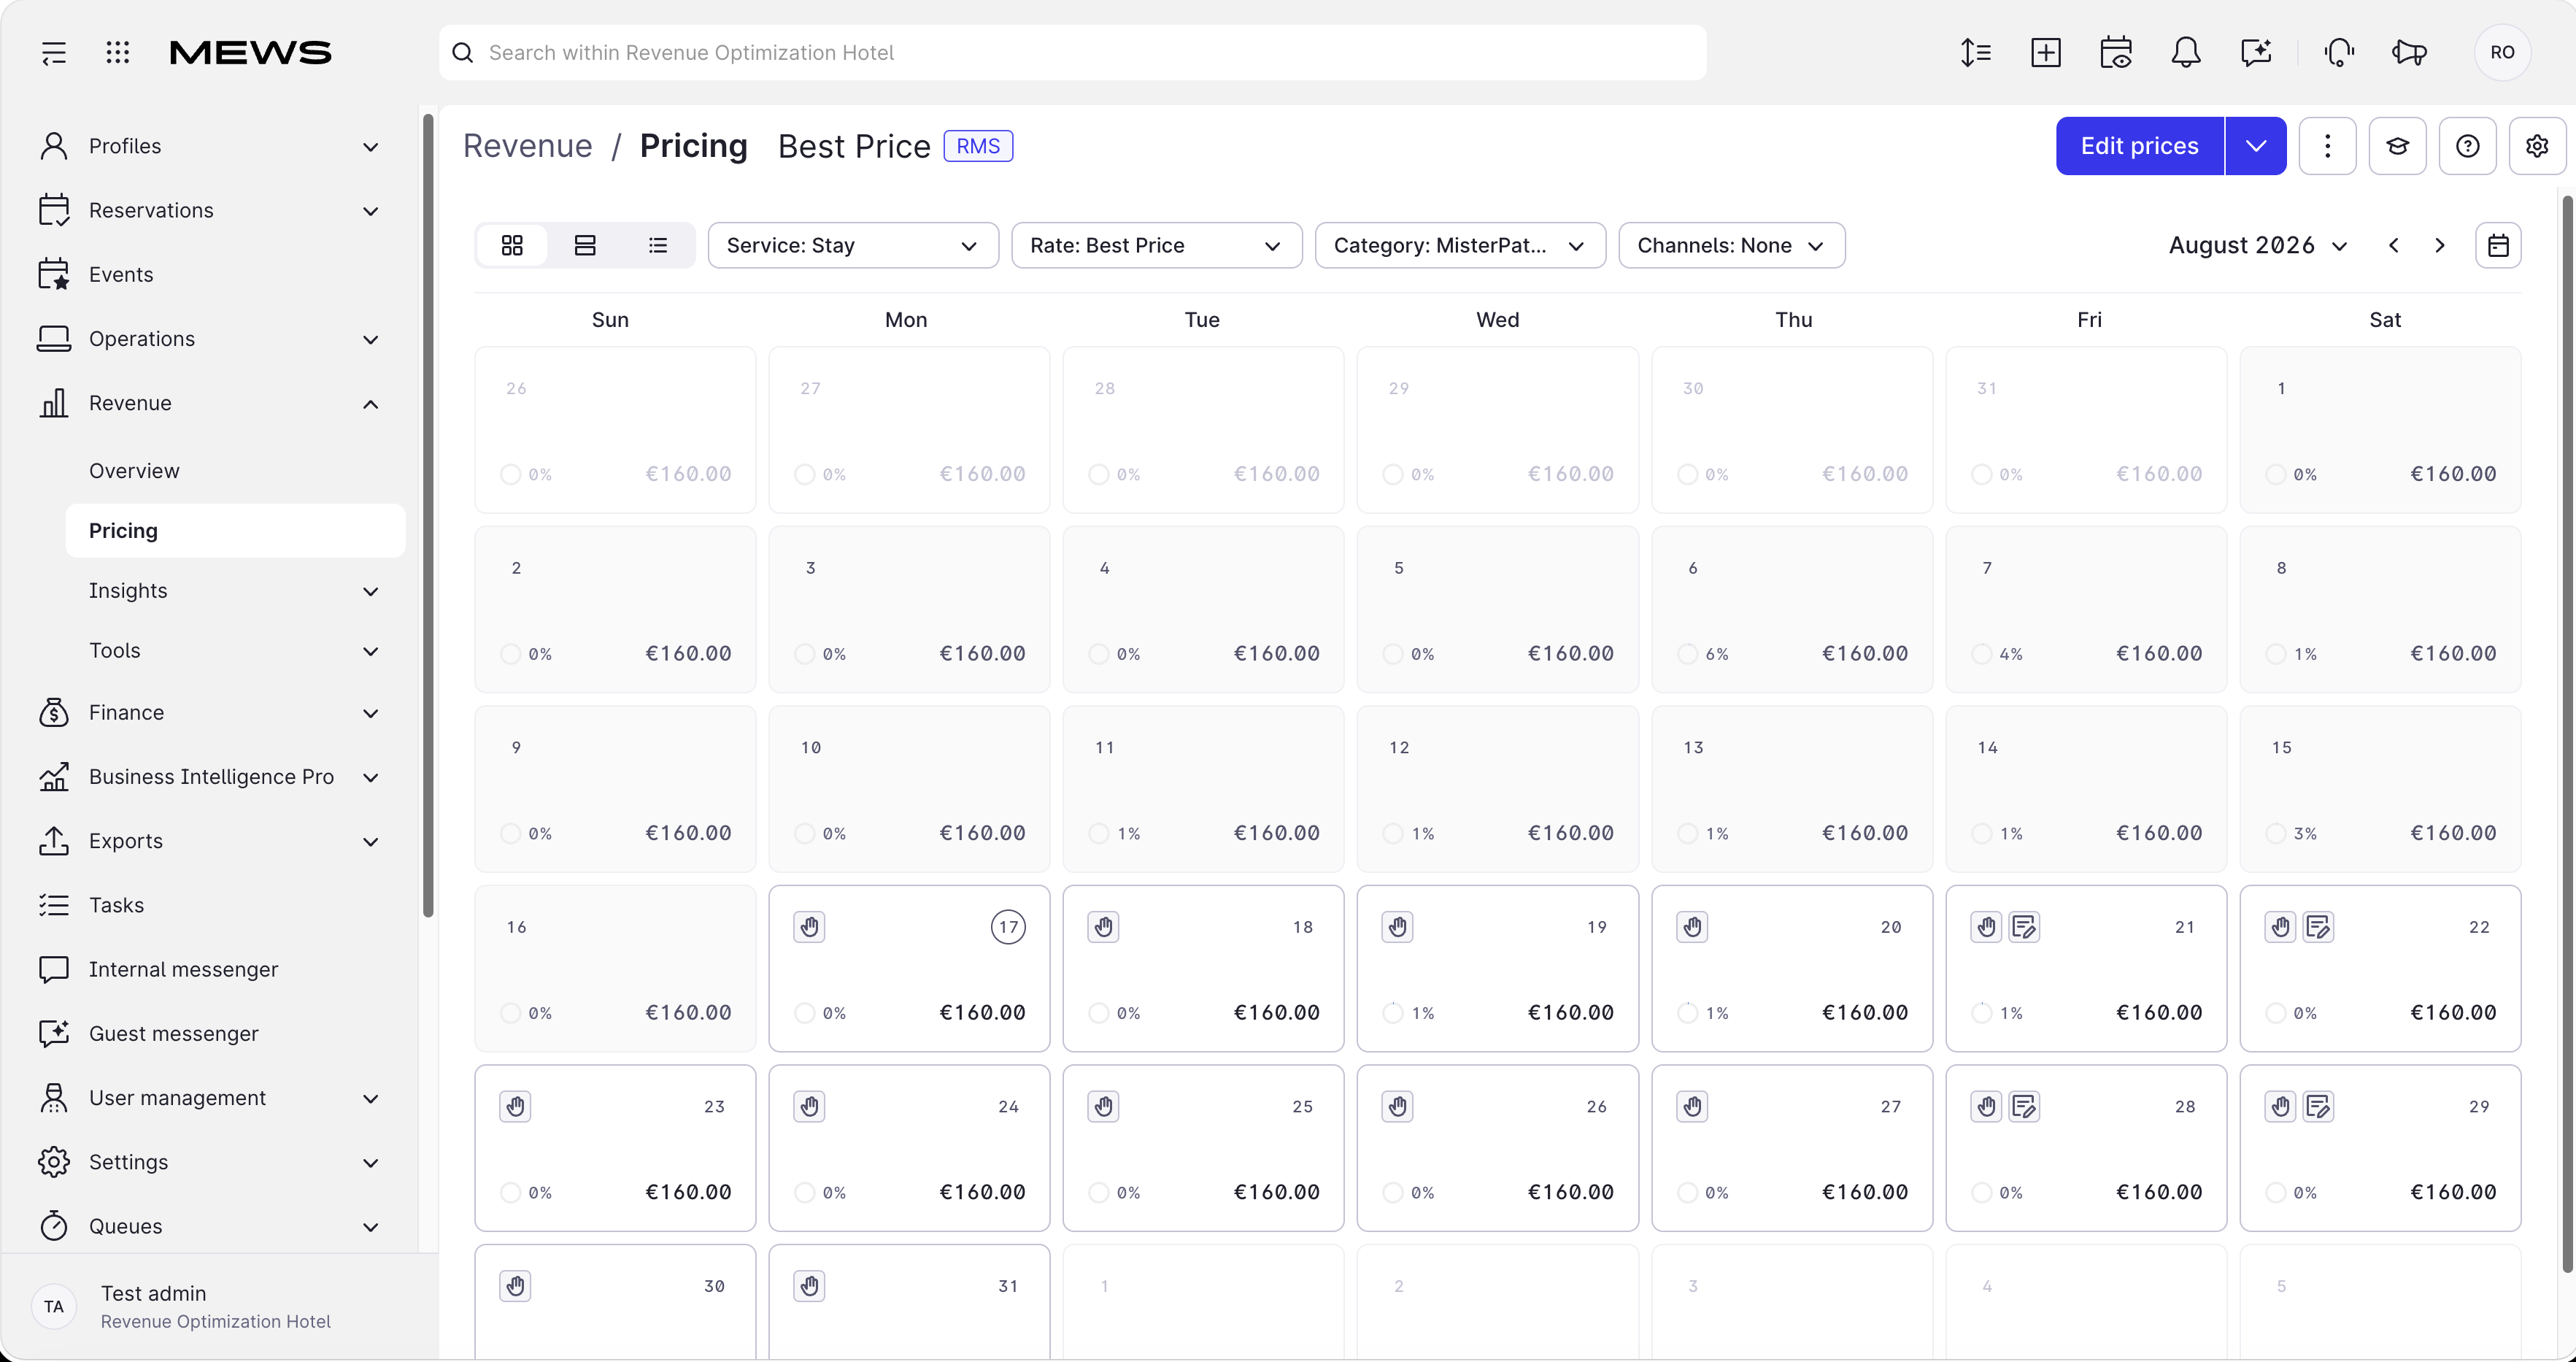Open the support headset icon
This screenshot has height=1362, width=2576.
coord(2339,53)
